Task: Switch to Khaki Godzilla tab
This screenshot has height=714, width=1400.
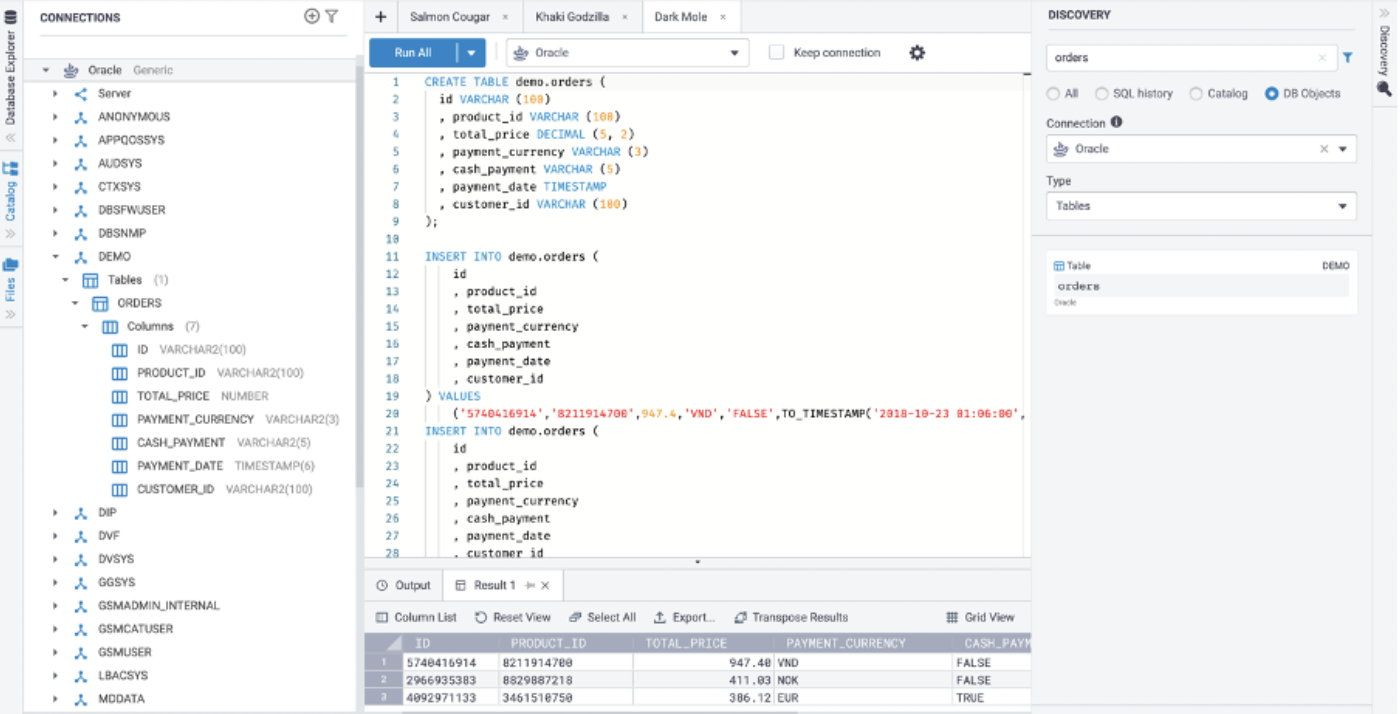Action: 573,17
